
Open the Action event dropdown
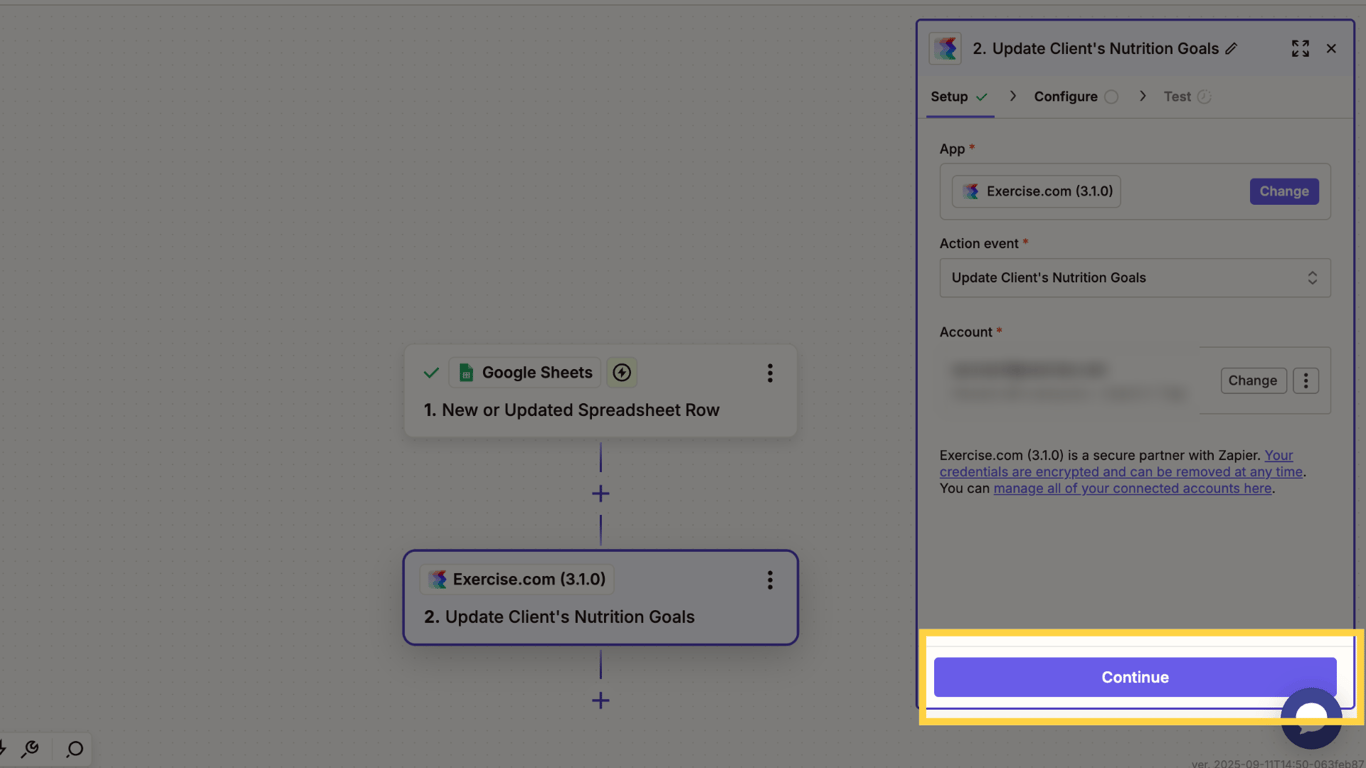1135,278
